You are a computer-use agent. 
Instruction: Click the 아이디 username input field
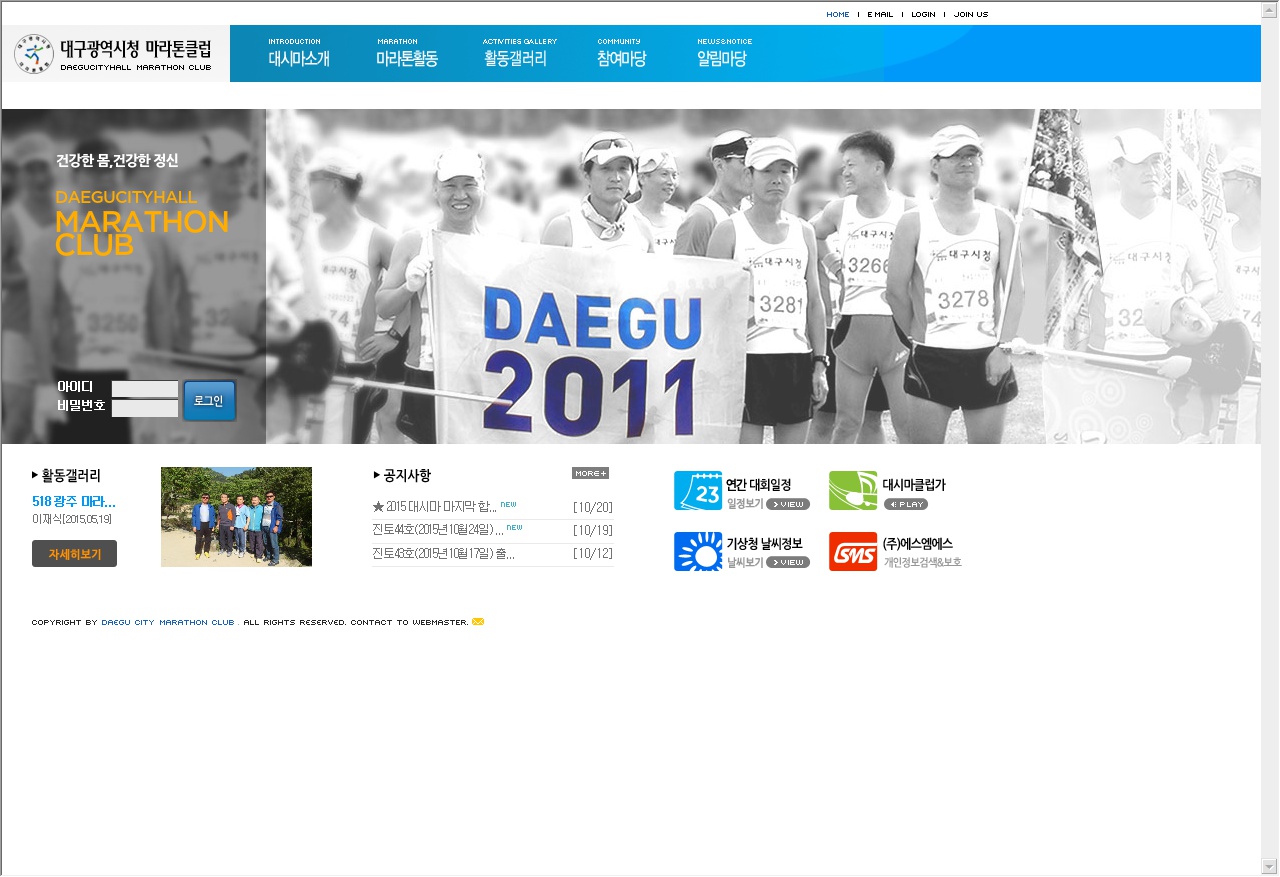point(145,389)
